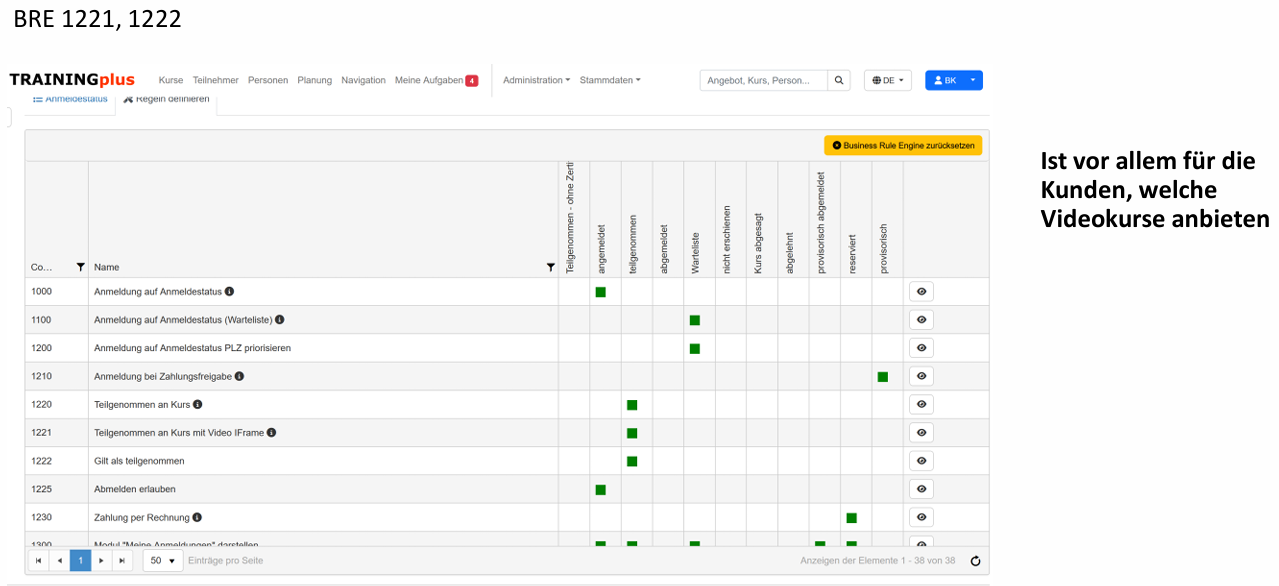Click the refresh icon below the table
The image size is (1279, 586).
click(x=975, y=561)
